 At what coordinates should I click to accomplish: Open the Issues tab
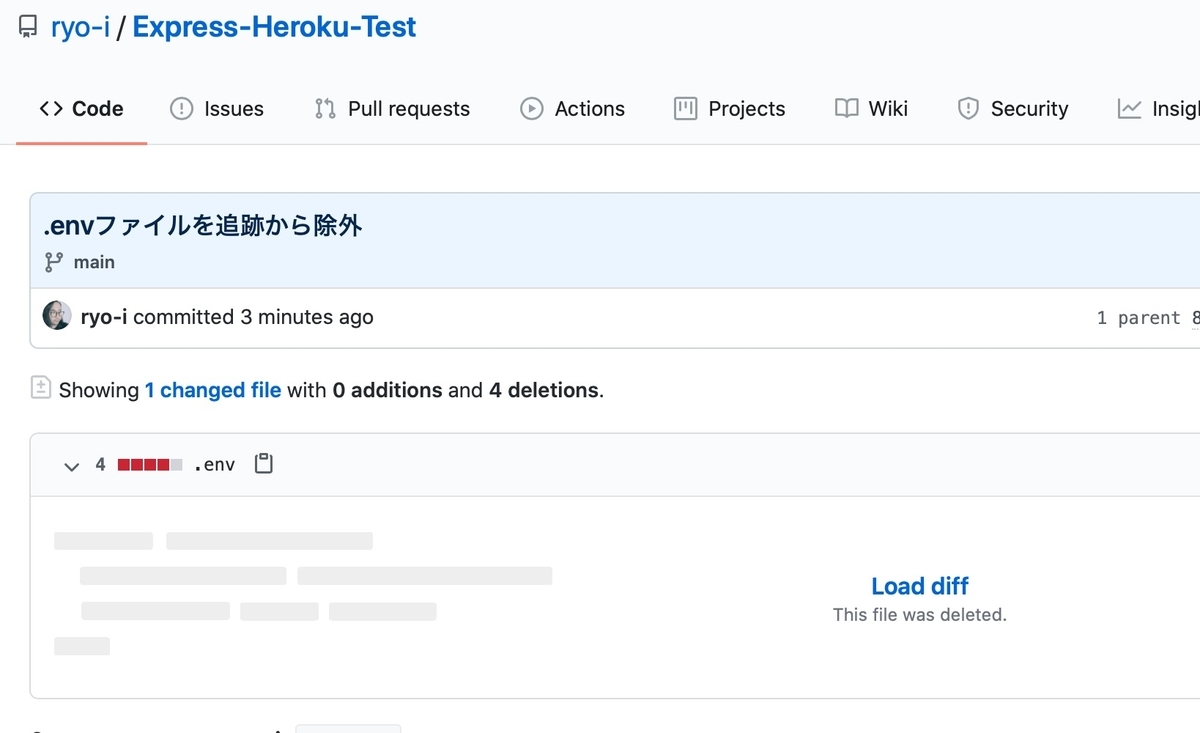pyautogui.click(x=217, y=109)
